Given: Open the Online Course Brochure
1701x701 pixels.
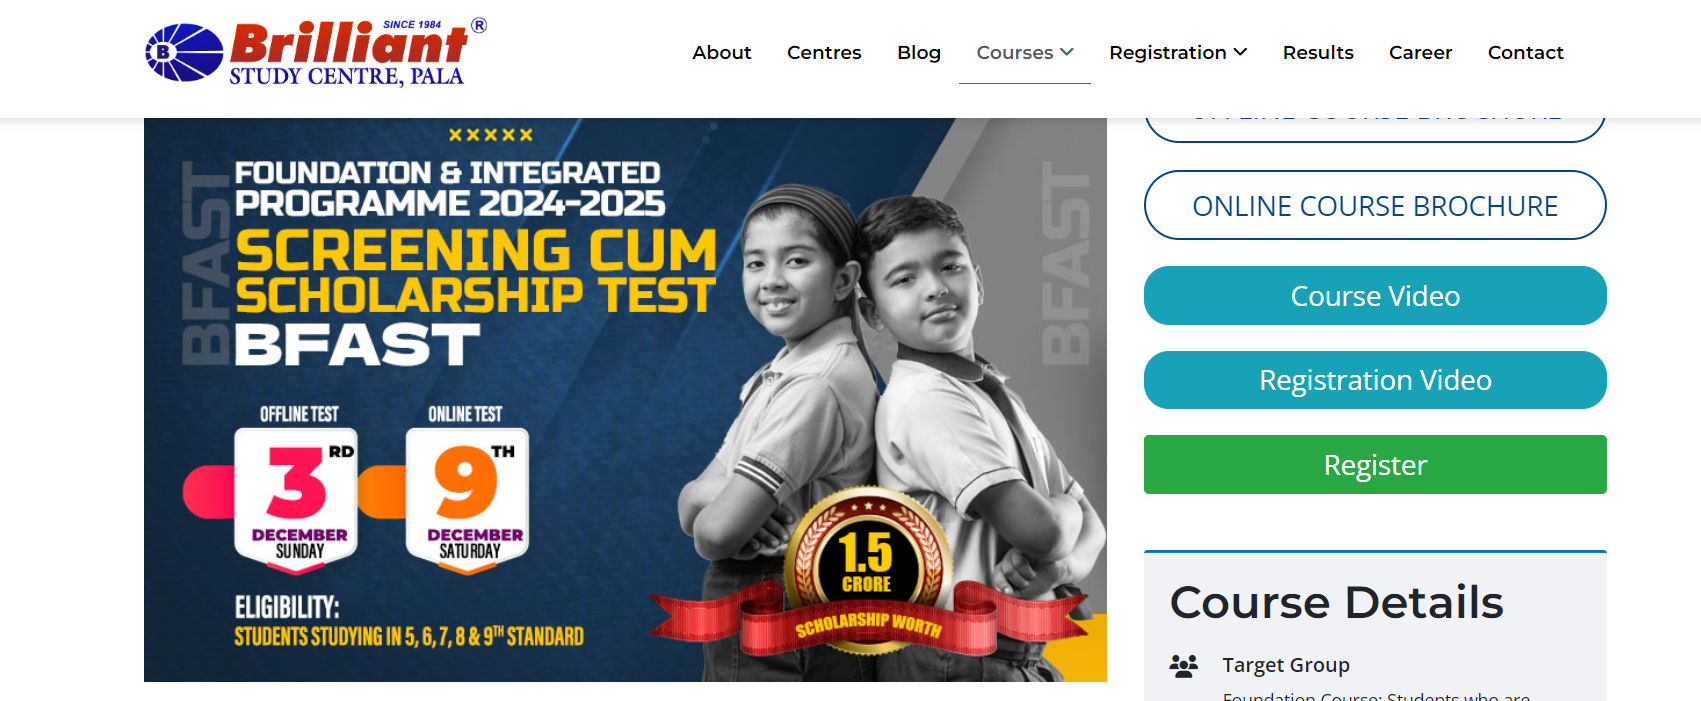Looking at the screenshot, I should [x=1375, y=205].
